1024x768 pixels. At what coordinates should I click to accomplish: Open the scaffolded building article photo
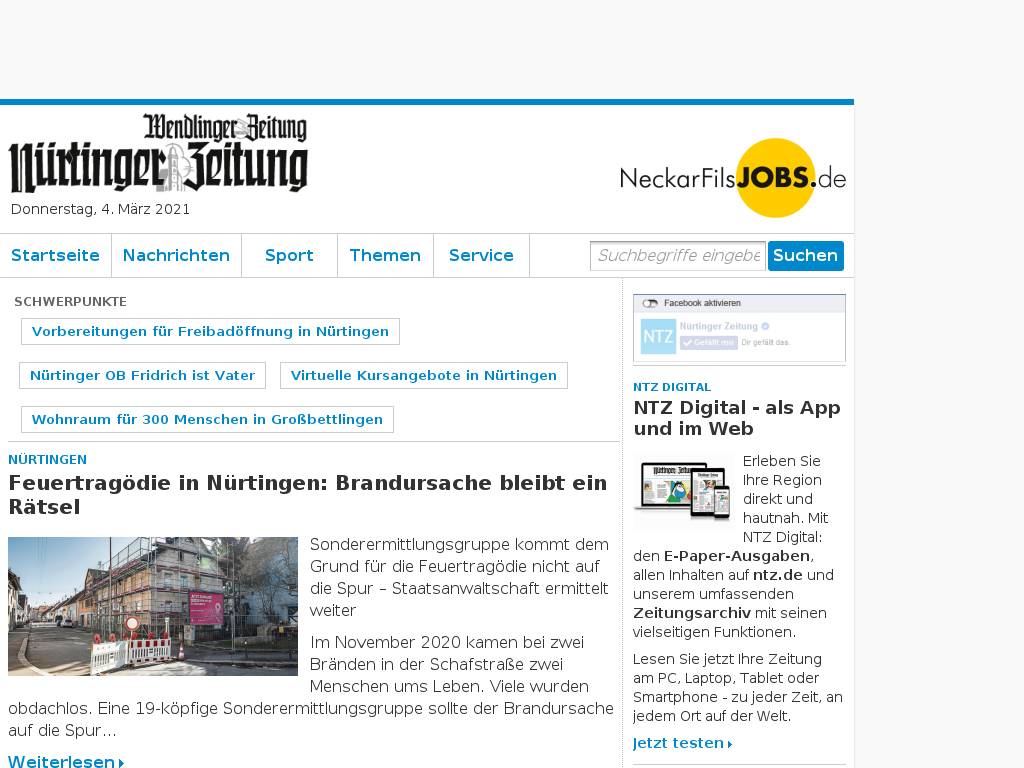click(153, 606)
